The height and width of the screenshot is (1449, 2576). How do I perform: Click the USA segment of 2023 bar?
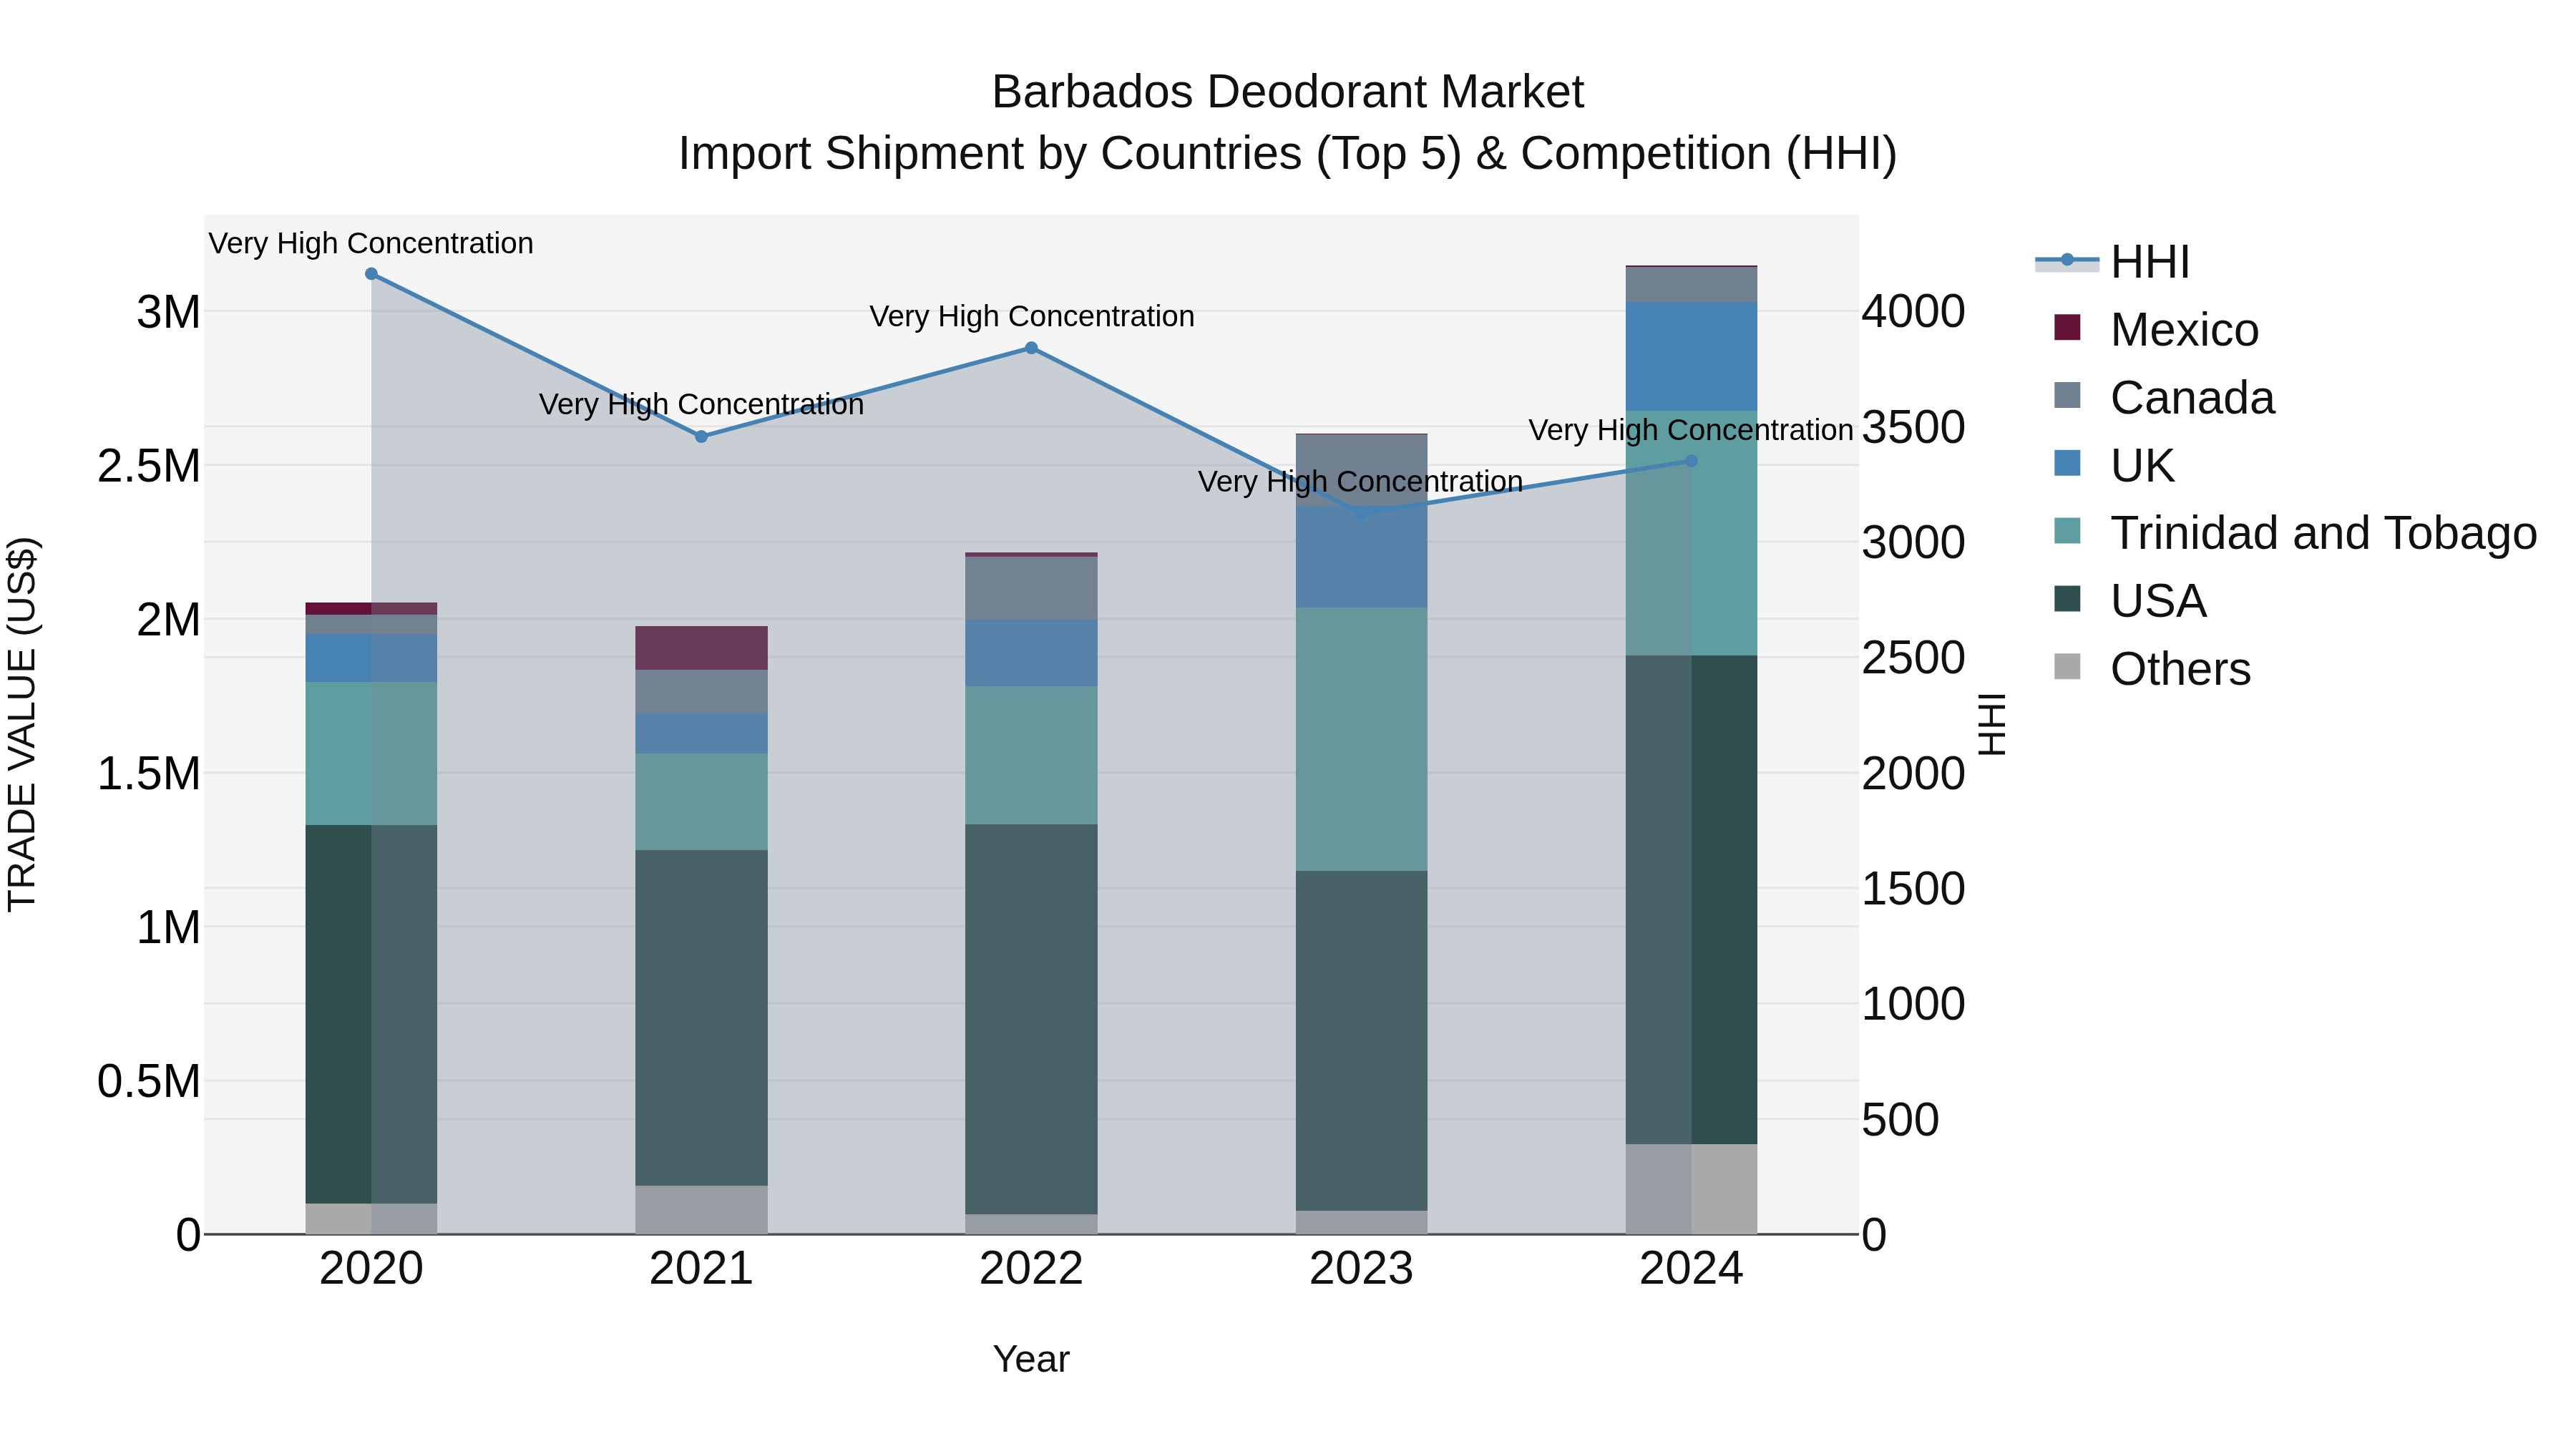pos(1361,1041)
